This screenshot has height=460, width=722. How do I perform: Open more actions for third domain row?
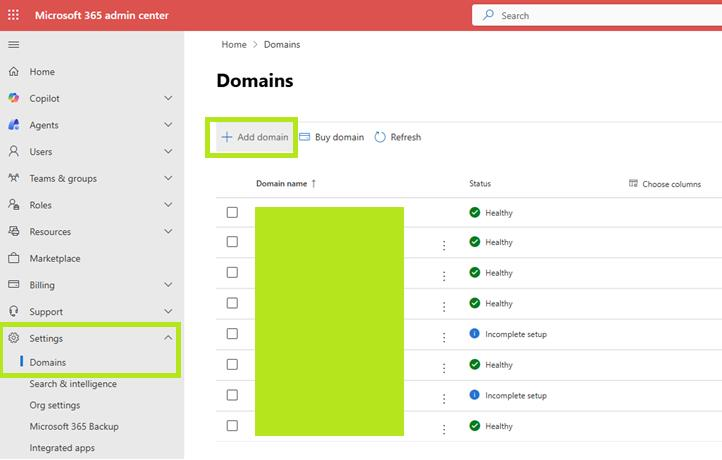click(x=444, y=276)
